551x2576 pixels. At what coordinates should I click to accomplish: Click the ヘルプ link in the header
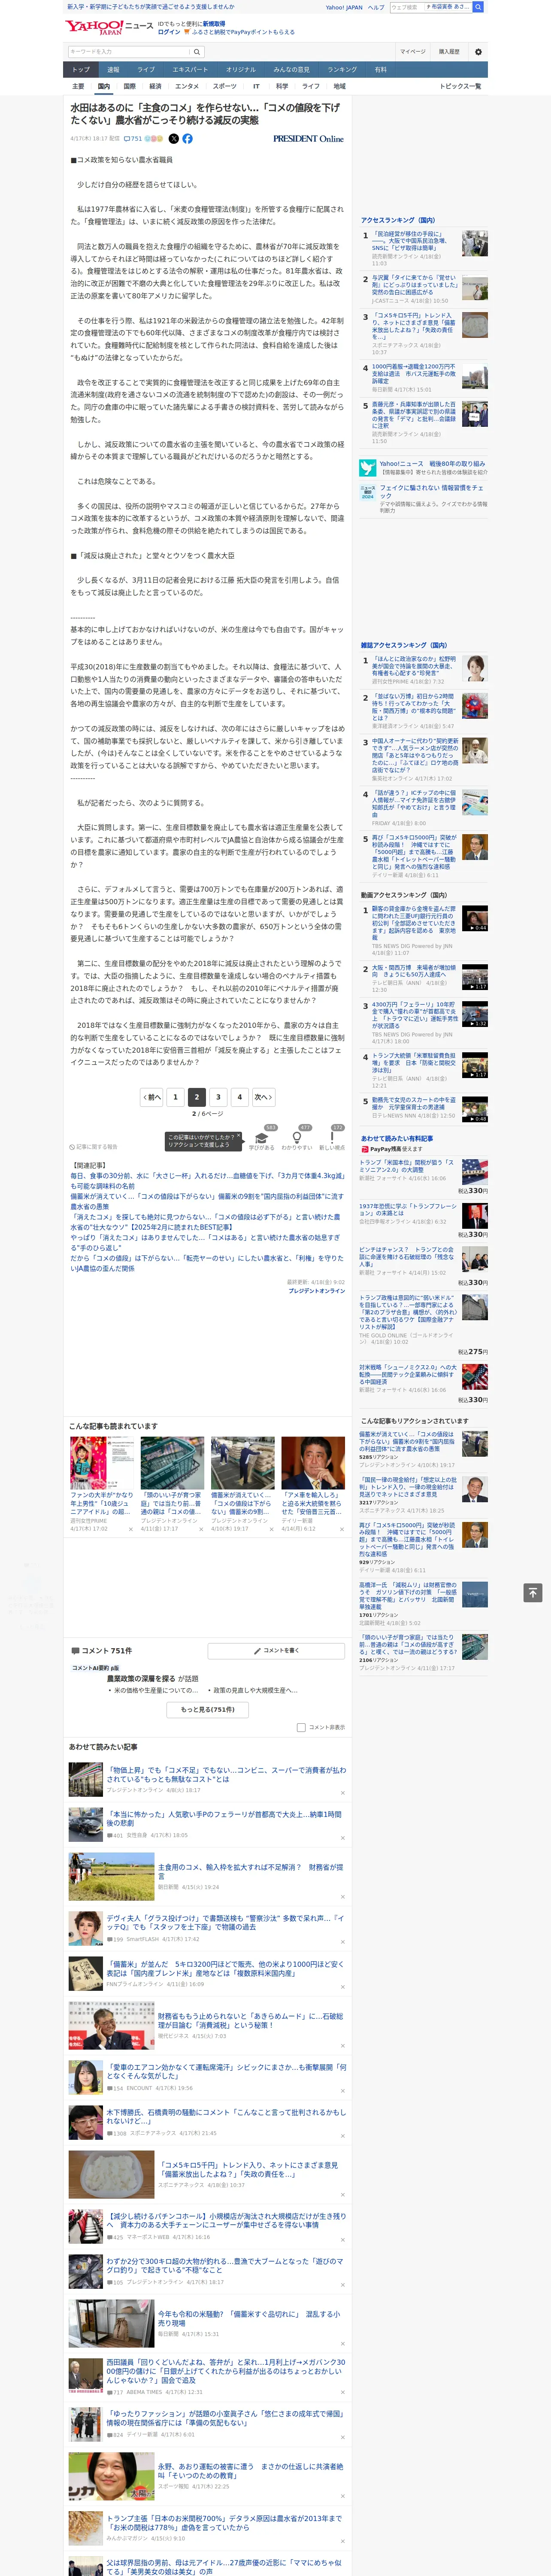[376, 7]
